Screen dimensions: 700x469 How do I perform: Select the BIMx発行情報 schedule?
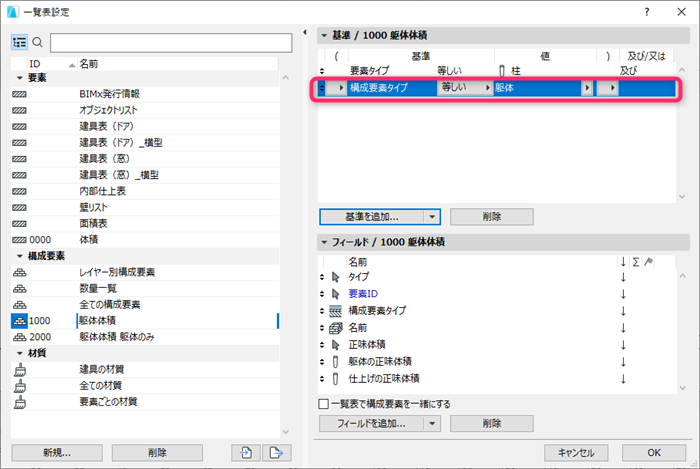(145, 94)
